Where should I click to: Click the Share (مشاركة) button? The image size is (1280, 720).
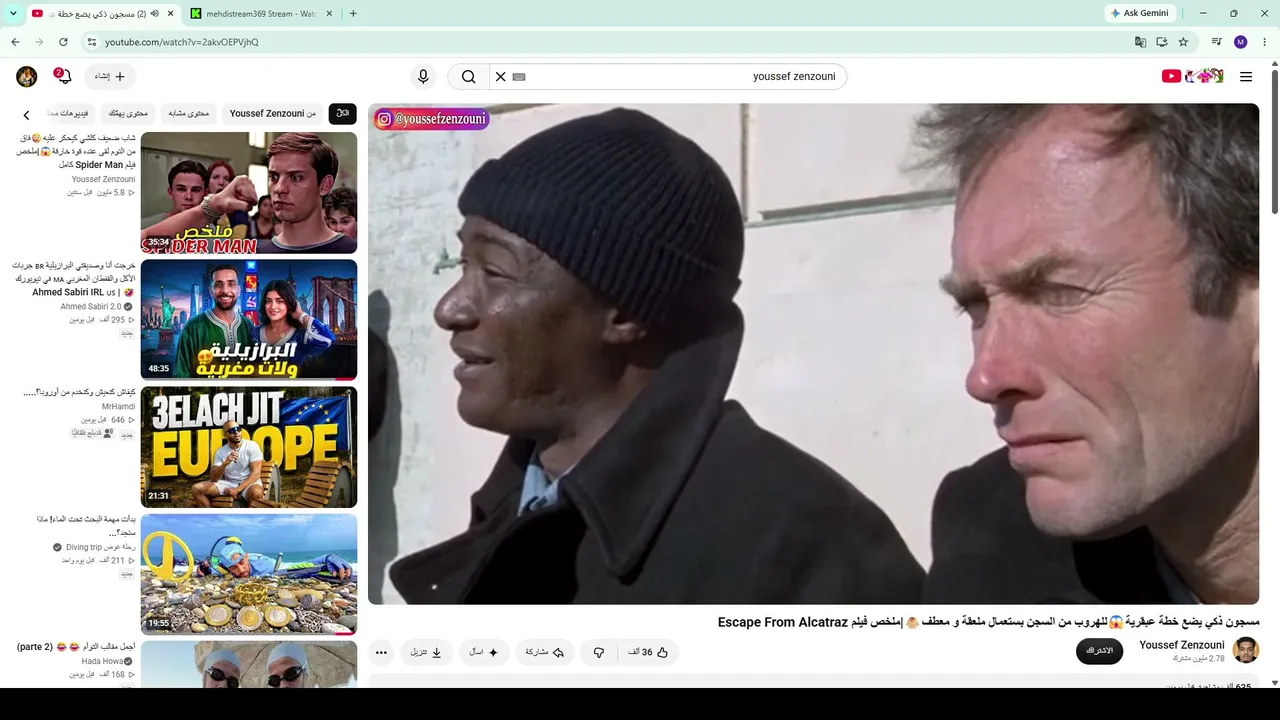pyautogui.click(x=544, y=652)
